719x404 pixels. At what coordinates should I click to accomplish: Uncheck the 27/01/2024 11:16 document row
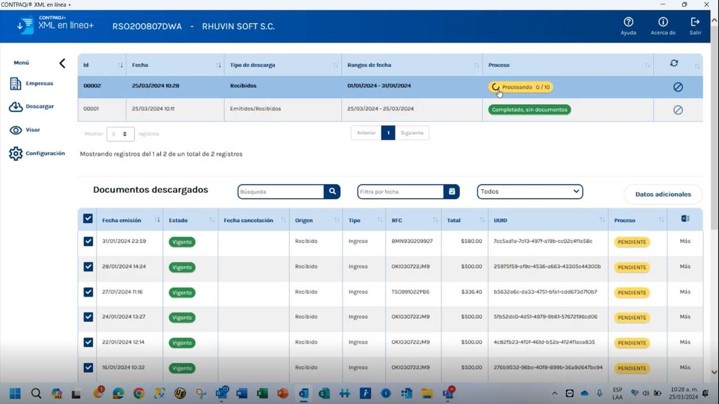point(88,292)
